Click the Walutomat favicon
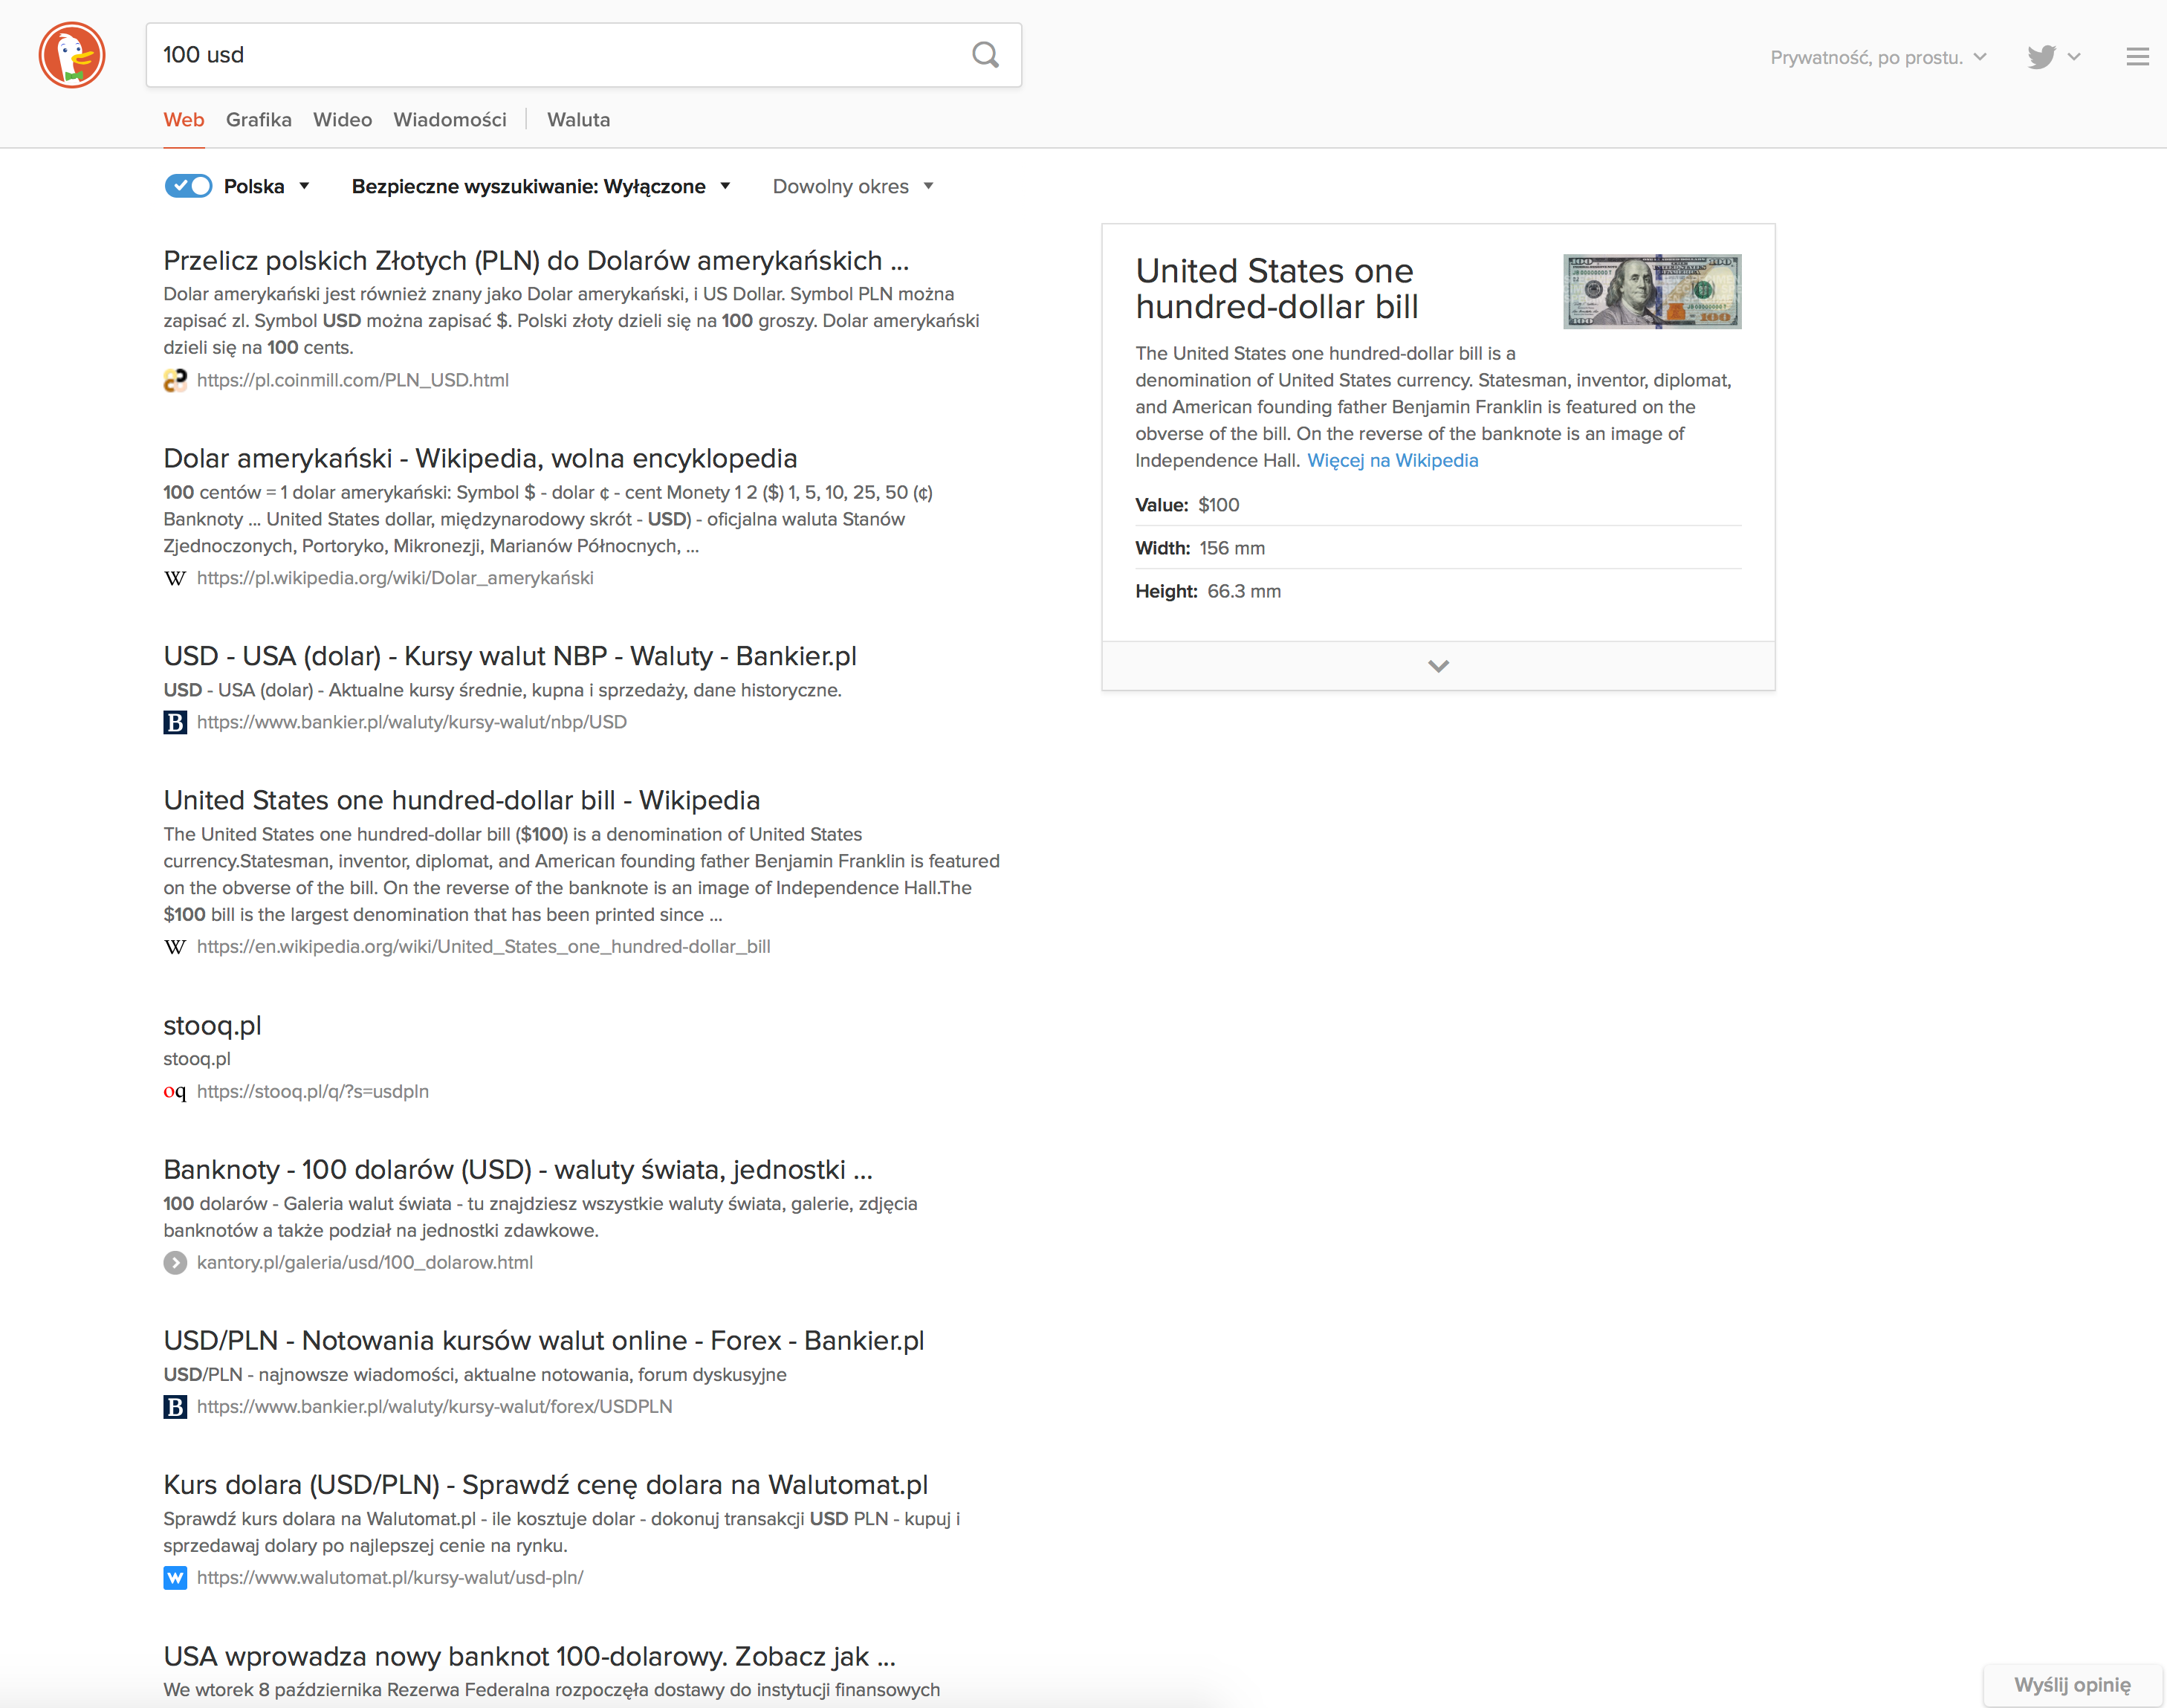Screen dimensions: 2167x1708 [175, 1578]
